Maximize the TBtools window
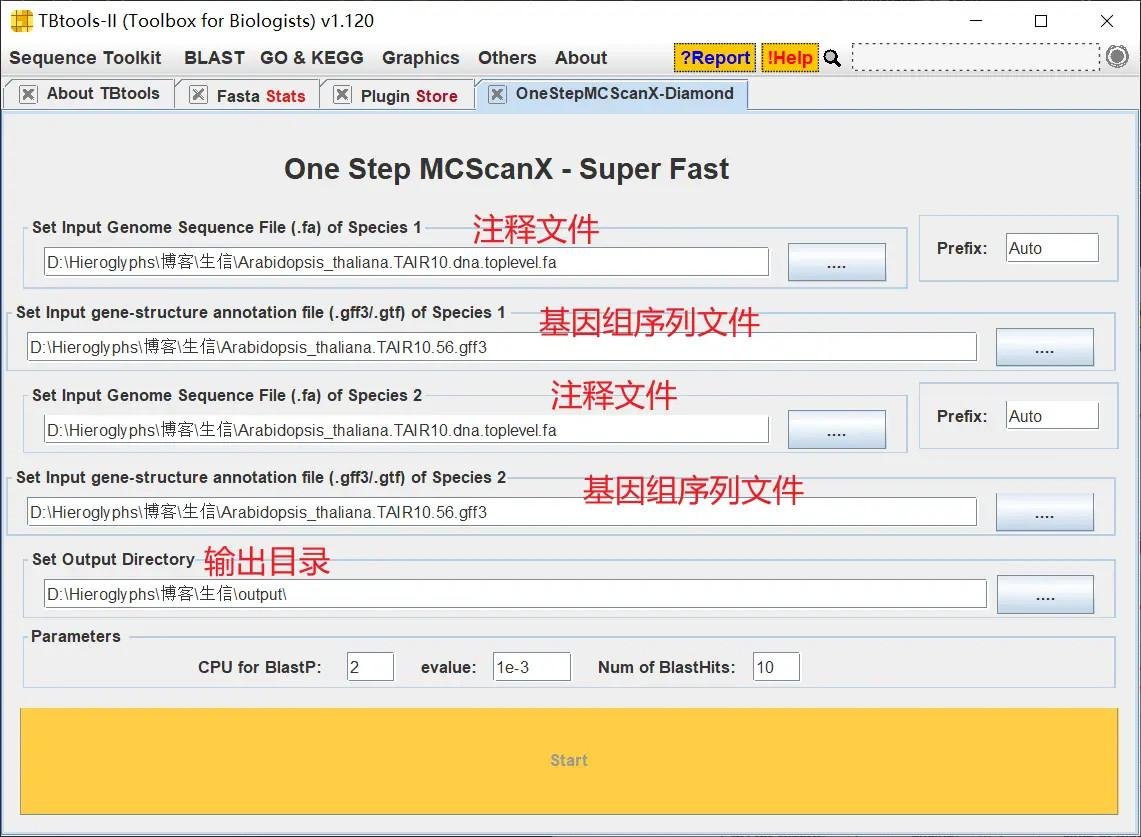The height and width of the screenshot is (837, 1141). pos(1041,21)
